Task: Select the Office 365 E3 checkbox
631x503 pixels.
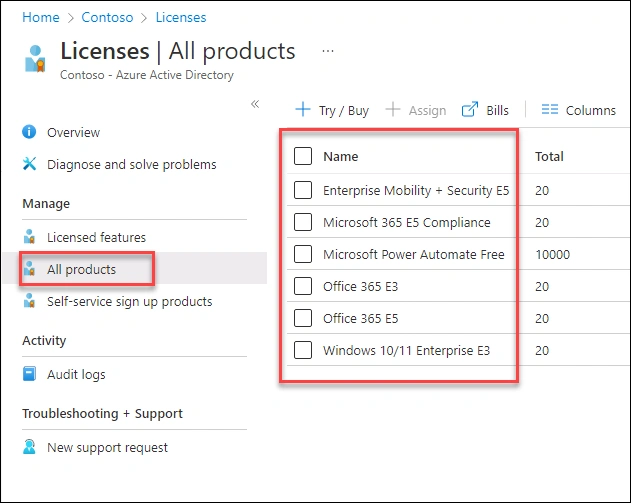Action: point(303,286)
